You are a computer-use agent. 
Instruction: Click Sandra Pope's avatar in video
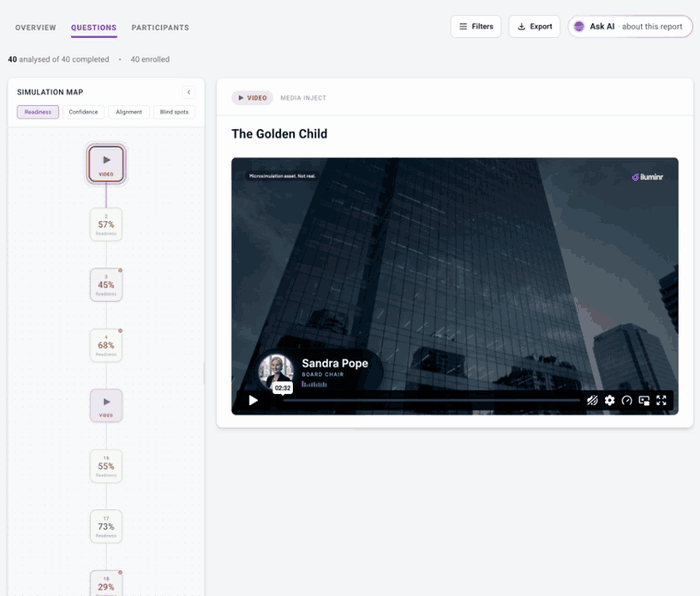(276, 371)
